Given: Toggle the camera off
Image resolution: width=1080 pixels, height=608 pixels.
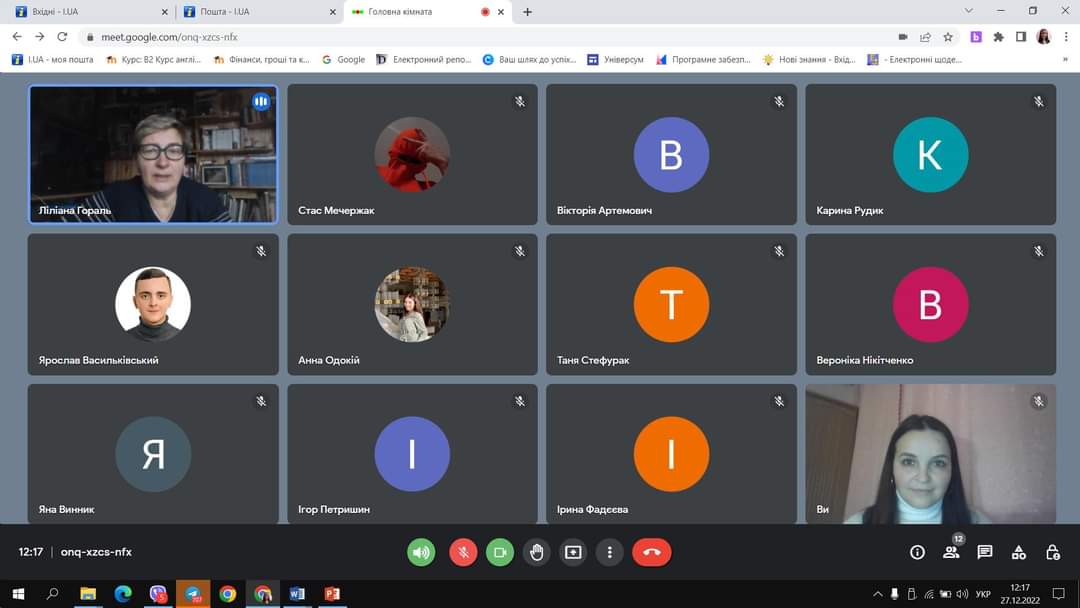Looking at the screenshot, I should [500, 552].
